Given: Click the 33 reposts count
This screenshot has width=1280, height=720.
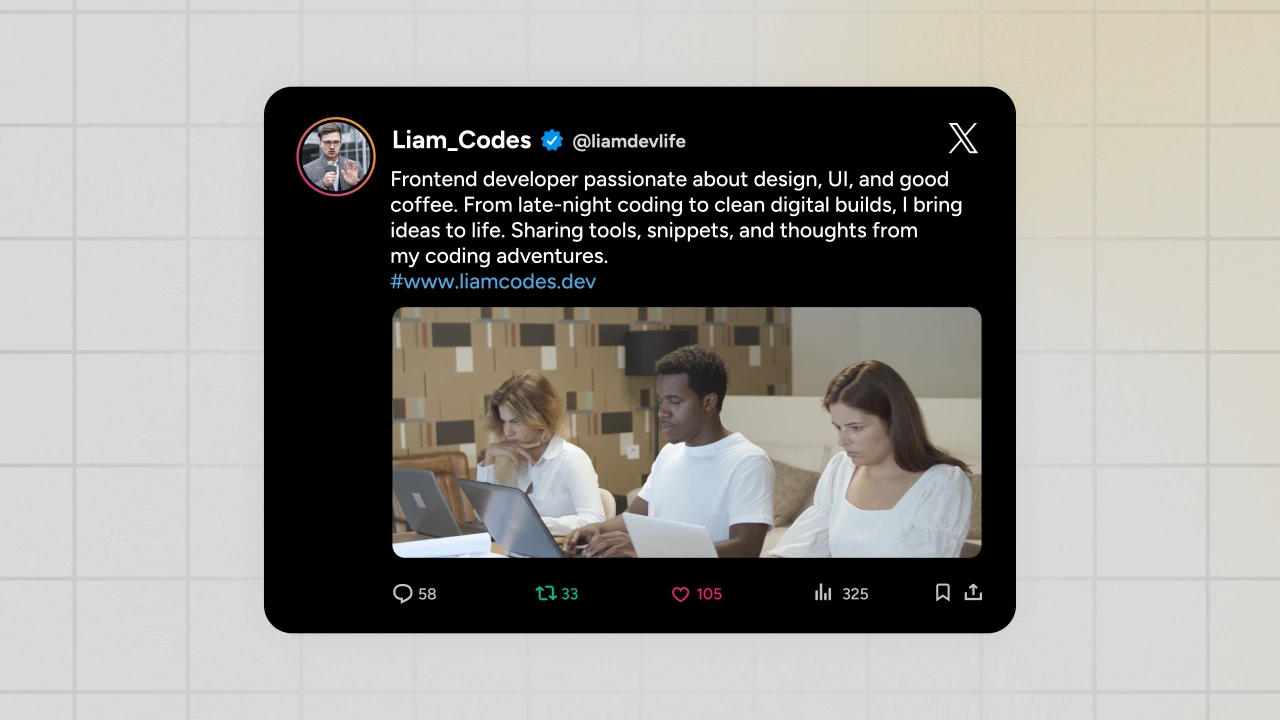Looking at the screenshot, I should coord(569,594).
